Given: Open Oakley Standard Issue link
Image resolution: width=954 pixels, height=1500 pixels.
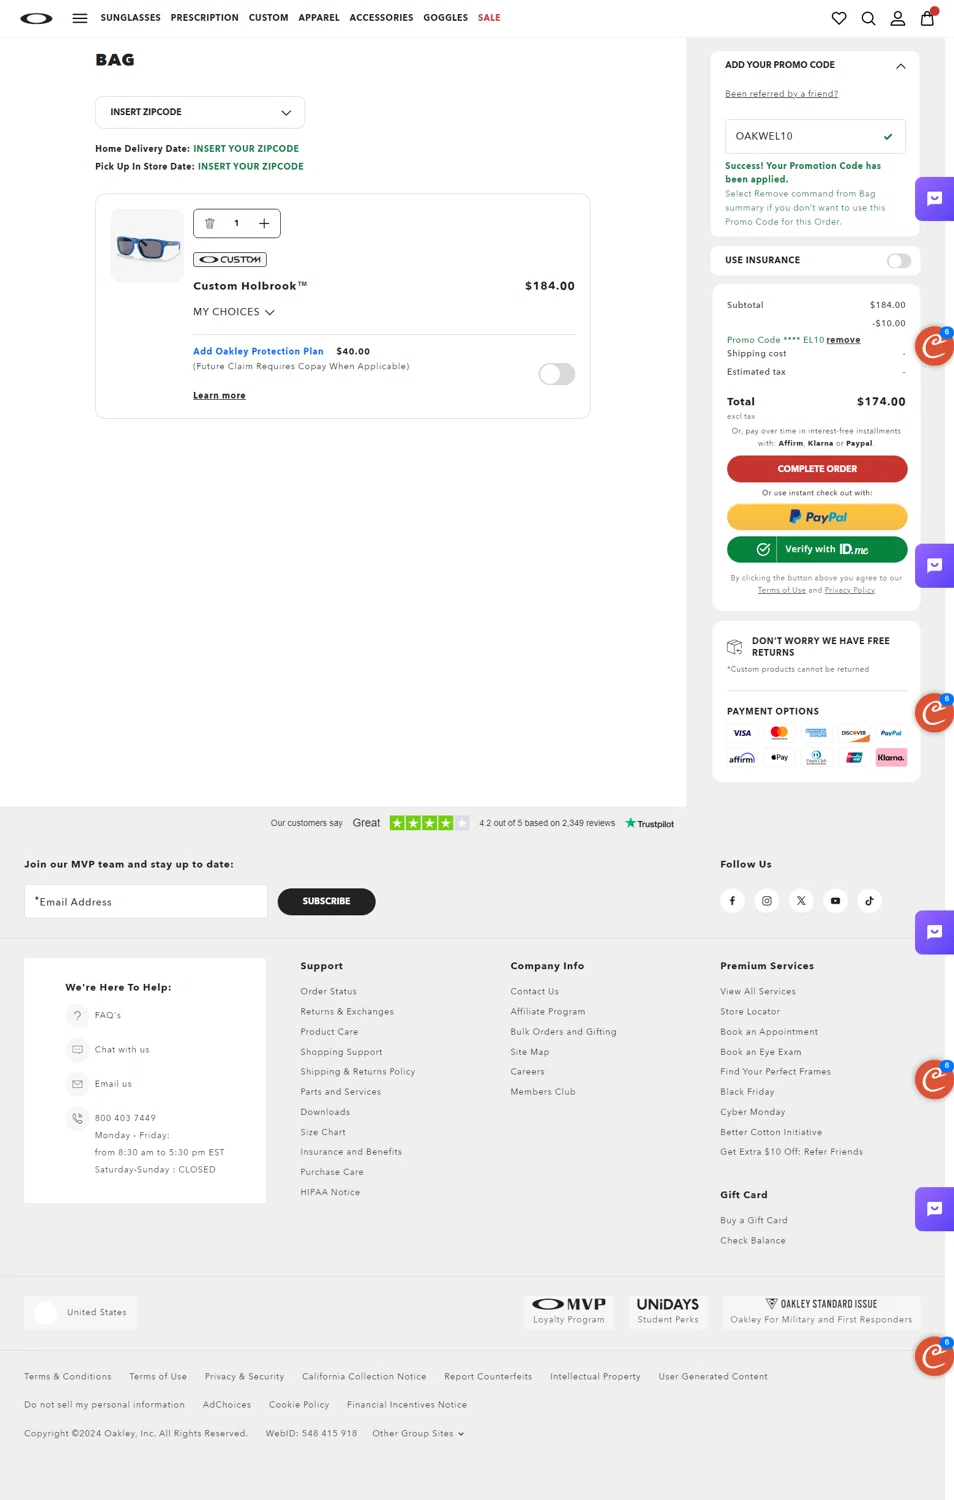Looking at the screenshot, I should (x=821, y=1312).
